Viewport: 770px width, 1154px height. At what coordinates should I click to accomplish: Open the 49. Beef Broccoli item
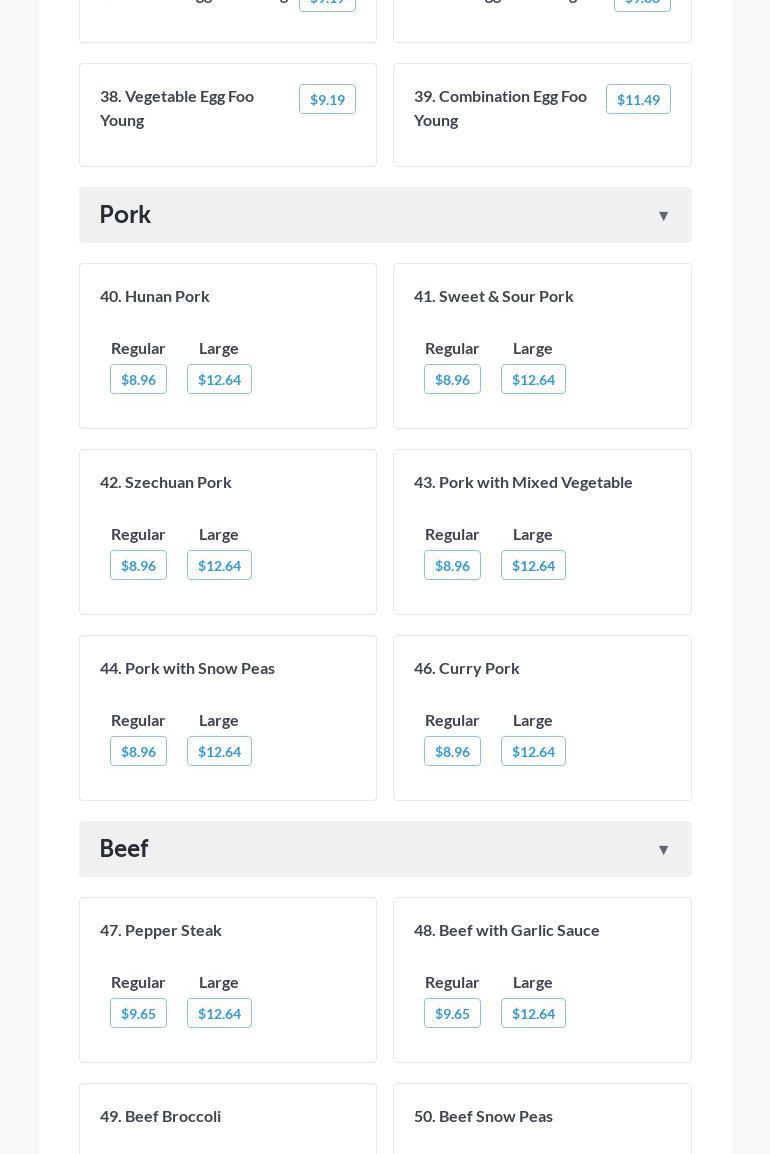tap(161, 1116)
